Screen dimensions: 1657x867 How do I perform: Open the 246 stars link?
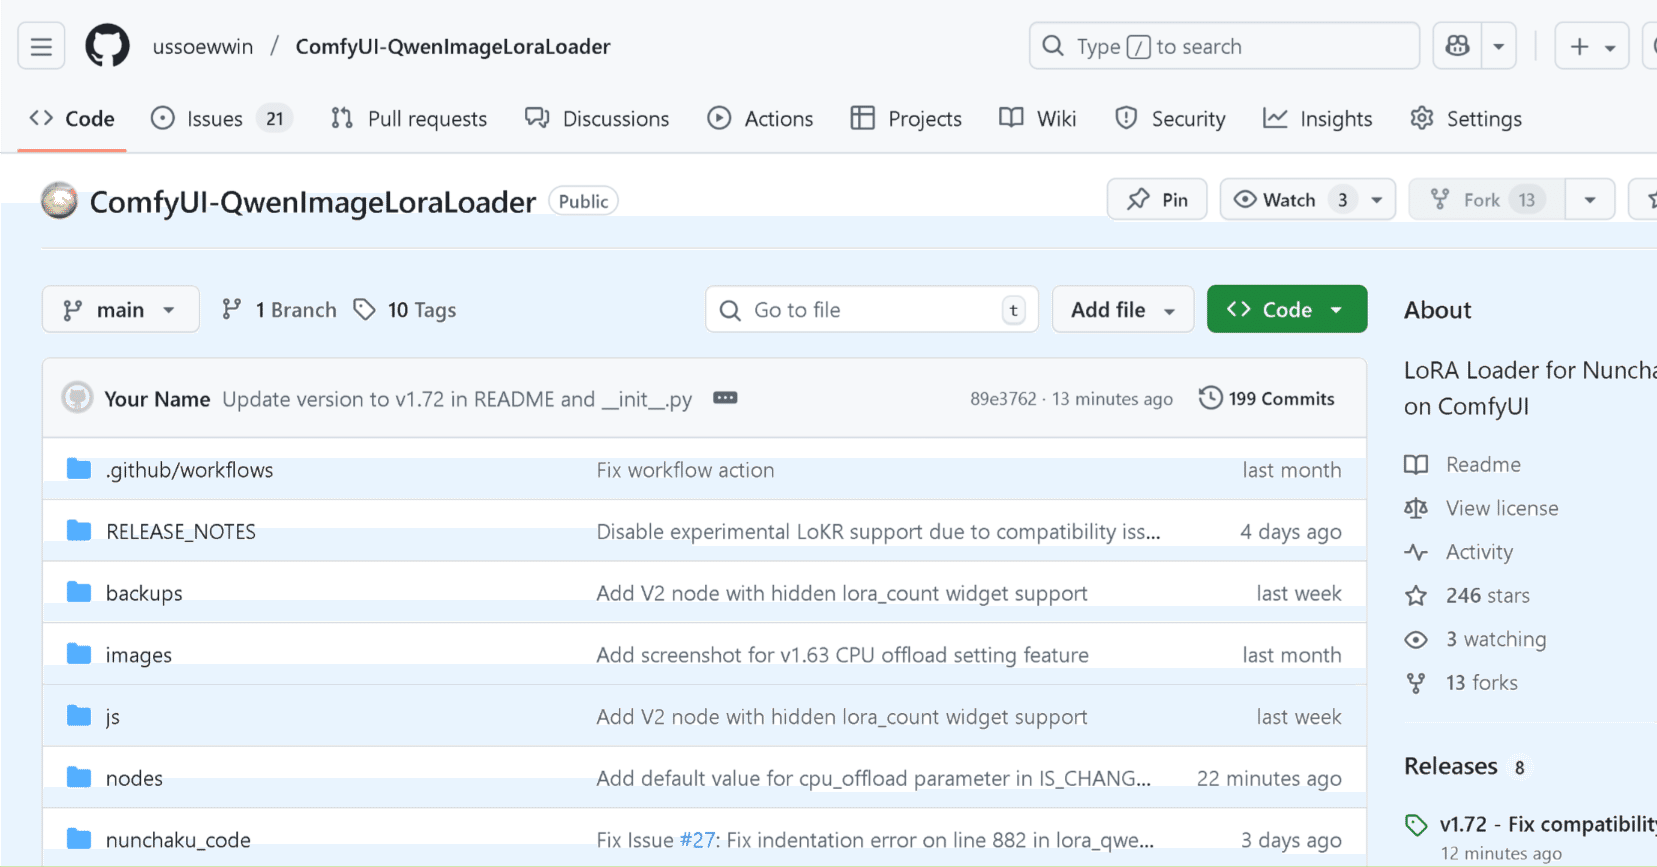[1487, 596]
